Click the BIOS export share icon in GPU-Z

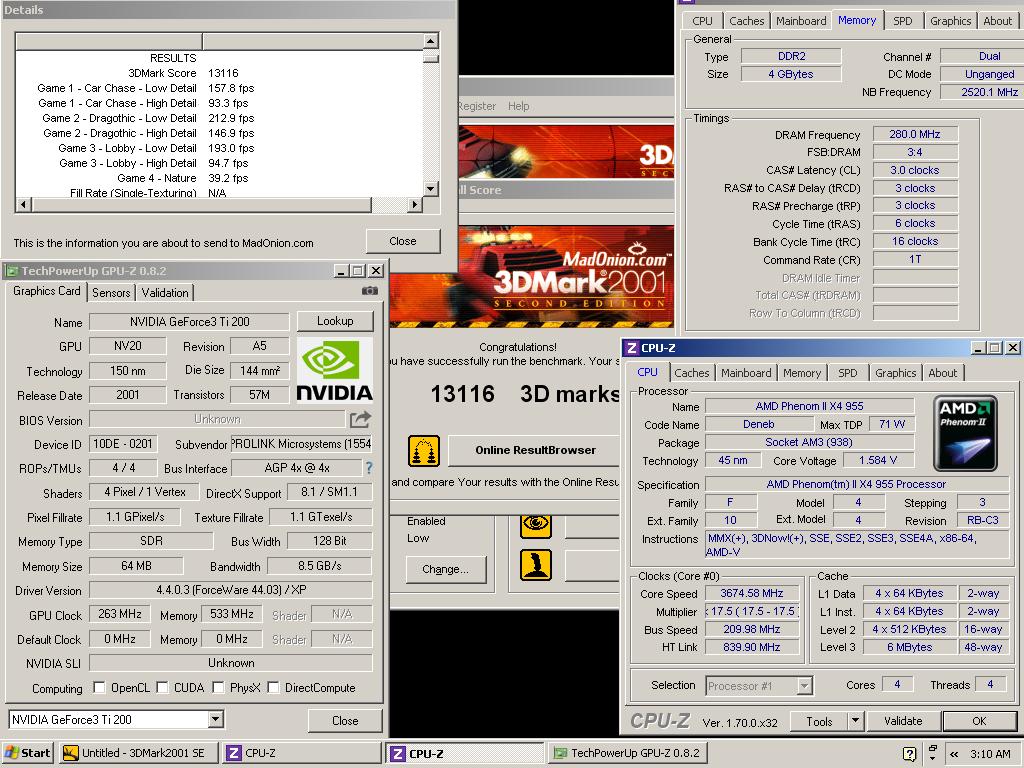(x=360, y=419)
